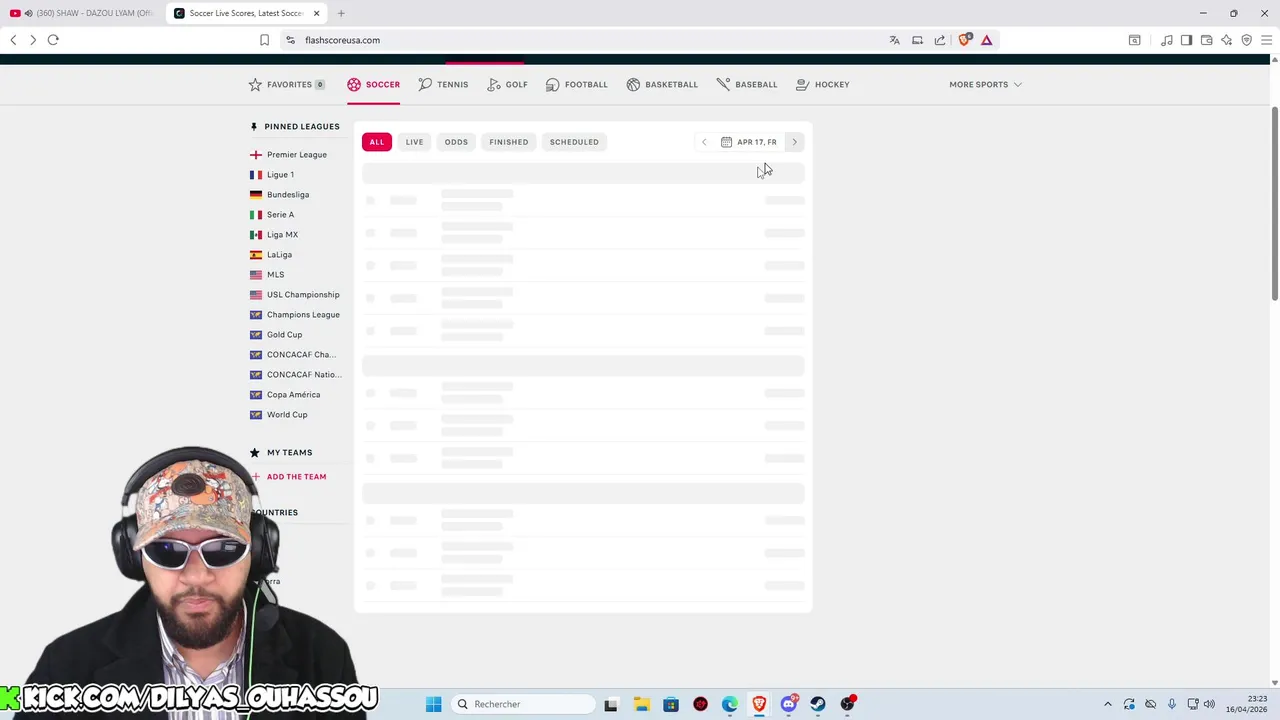This screenshot has height=720, width=1280.
Task: Open Microsoft Edge from taskbar
Action: coord(730,704)
